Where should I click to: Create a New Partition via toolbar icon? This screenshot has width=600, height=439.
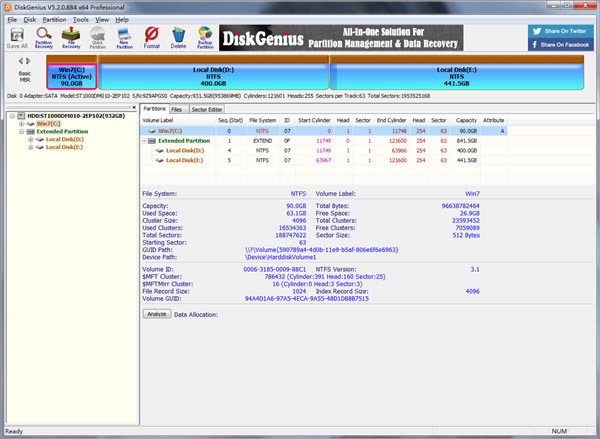click(126, 38)
